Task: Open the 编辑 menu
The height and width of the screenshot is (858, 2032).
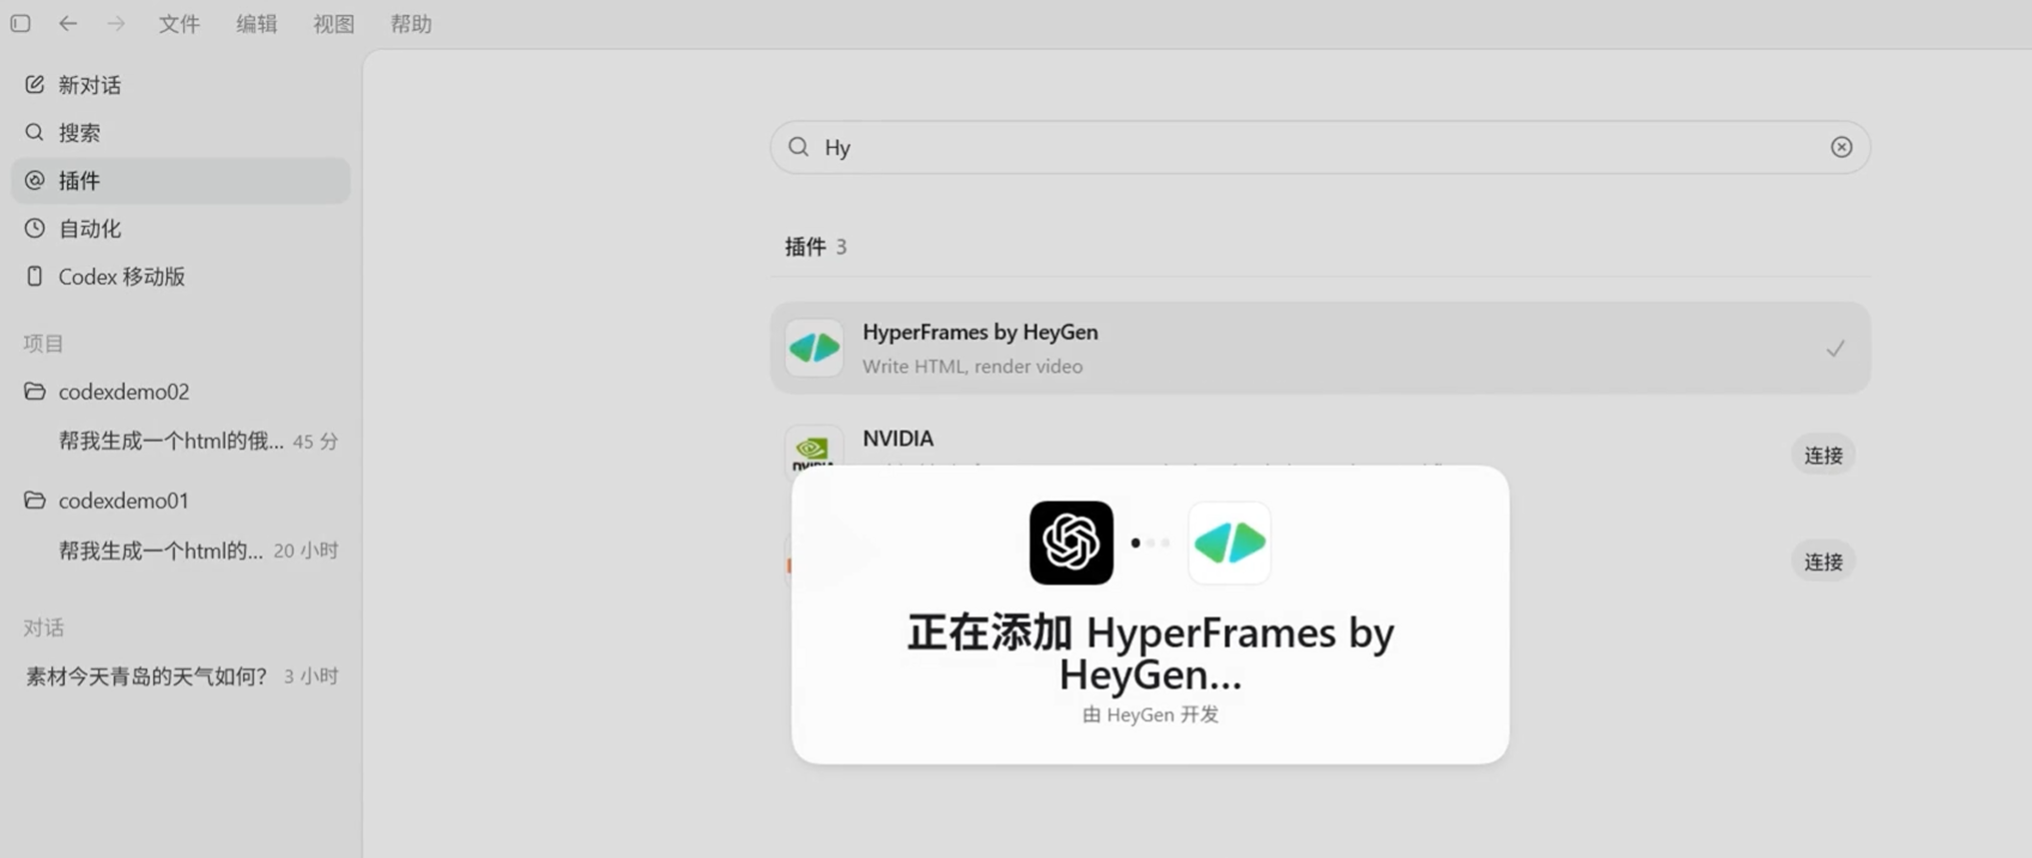Action: click(256, 24)
